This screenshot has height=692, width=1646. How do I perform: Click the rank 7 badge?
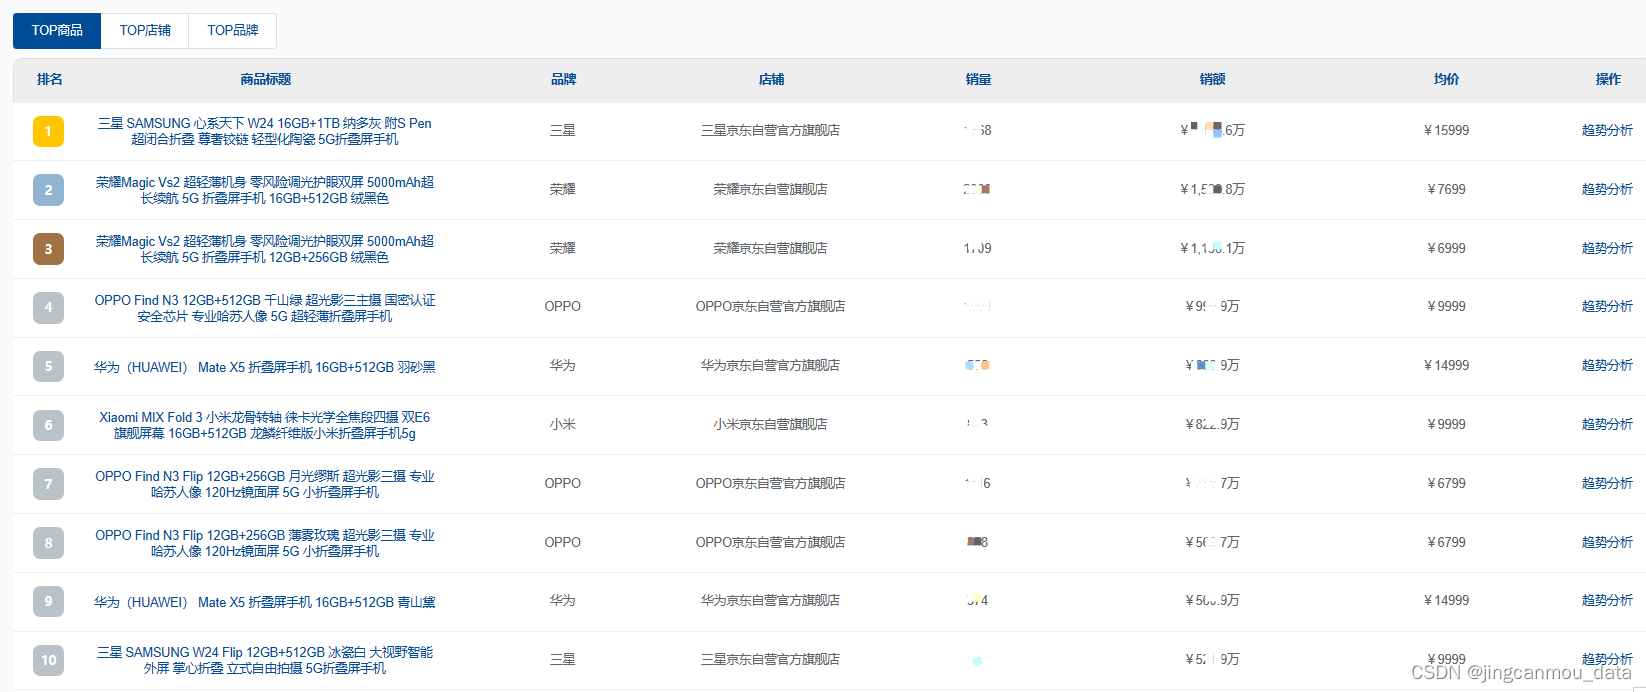point(48,484)
